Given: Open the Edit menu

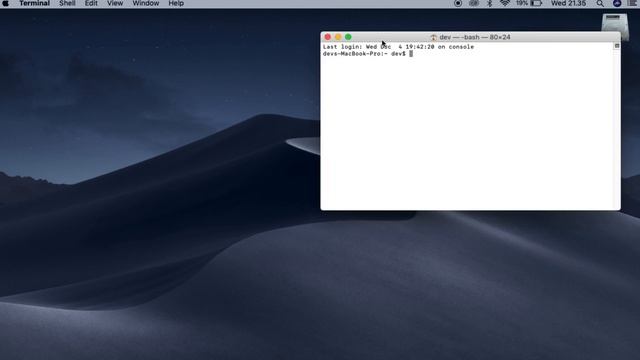Looking at the screenshot, I should pos(91,3).
